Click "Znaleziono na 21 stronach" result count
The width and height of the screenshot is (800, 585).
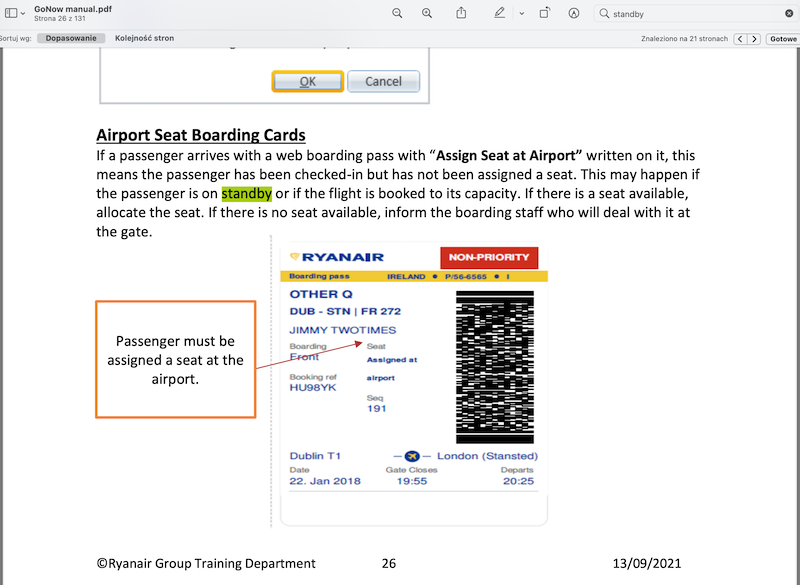[x=684, y=39]
